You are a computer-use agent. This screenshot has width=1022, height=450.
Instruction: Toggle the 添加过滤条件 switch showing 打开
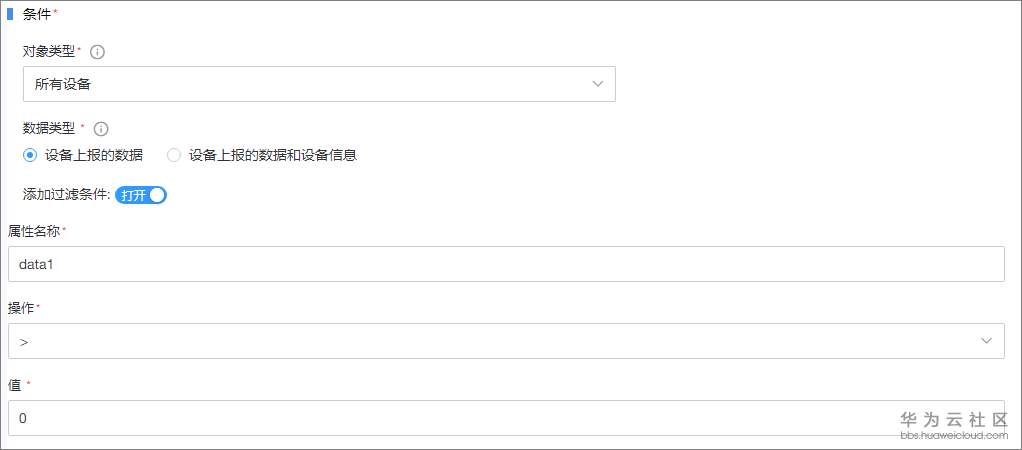click(x=141, y=195)
